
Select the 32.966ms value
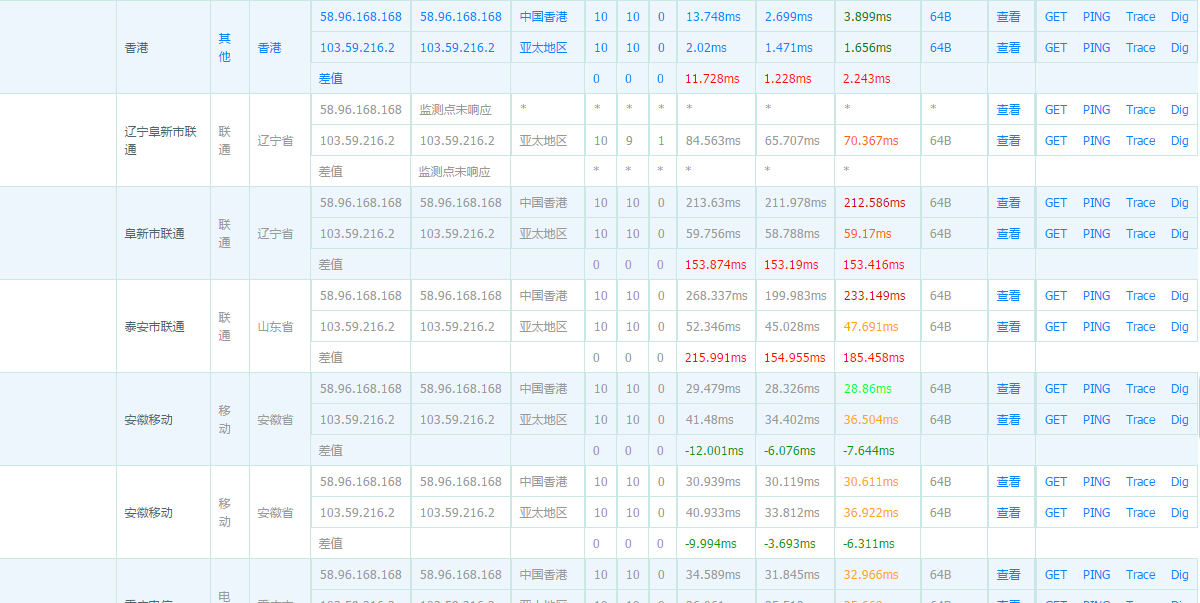point(872,575)
